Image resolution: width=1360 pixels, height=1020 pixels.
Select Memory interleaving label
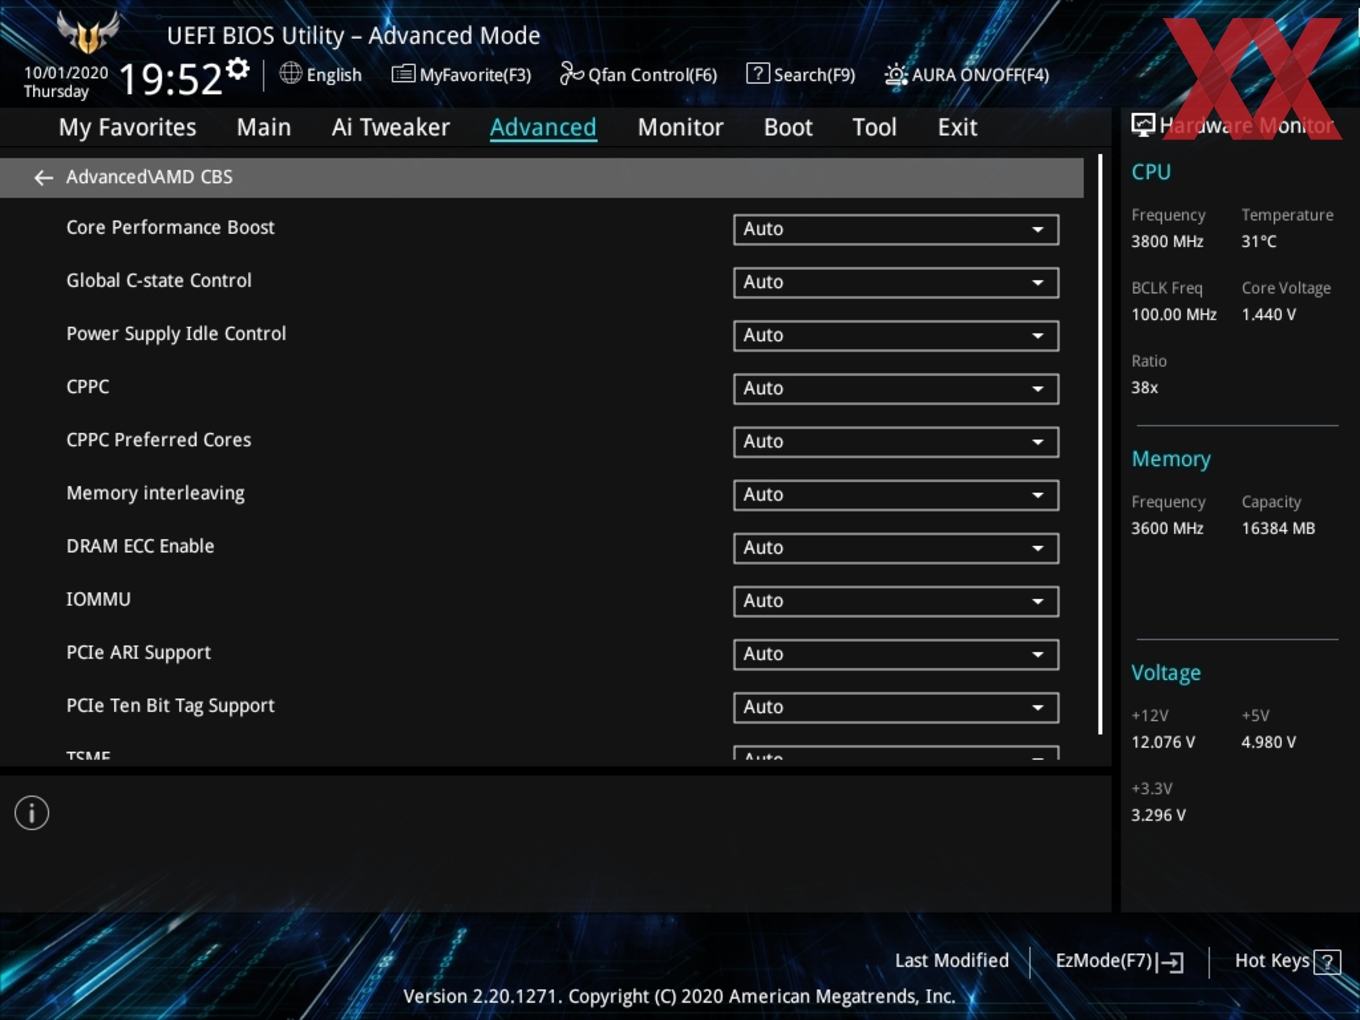coord(155,493)
